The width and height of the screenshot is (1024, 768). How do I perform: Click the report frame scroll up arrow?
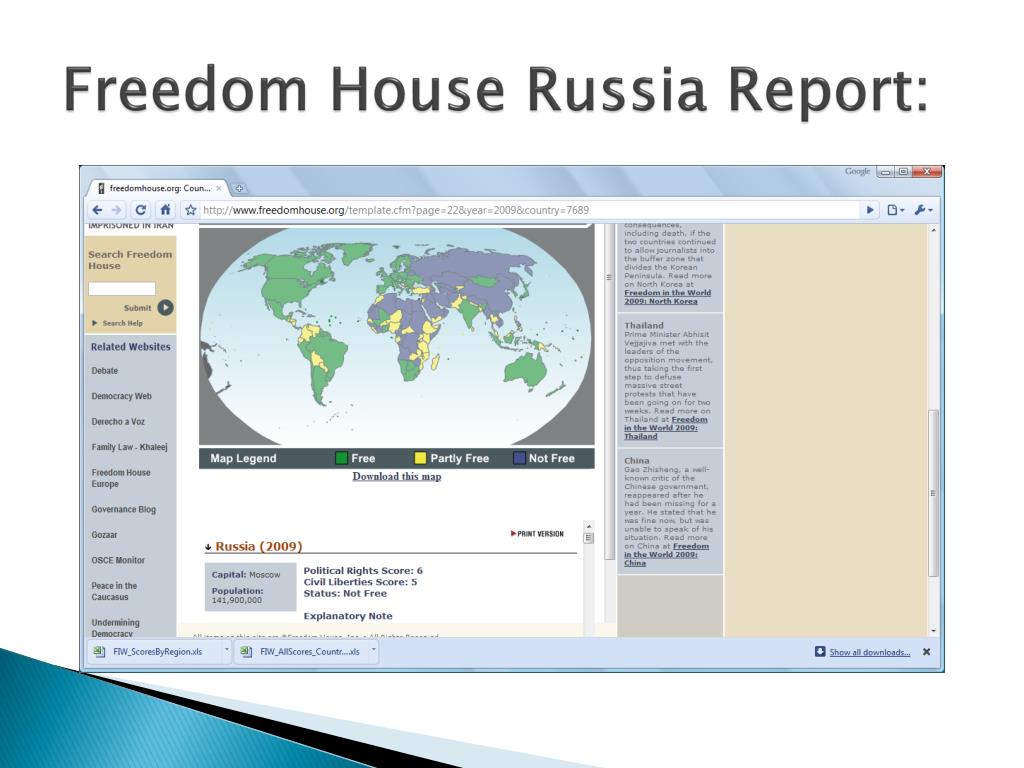click(588, 526)
